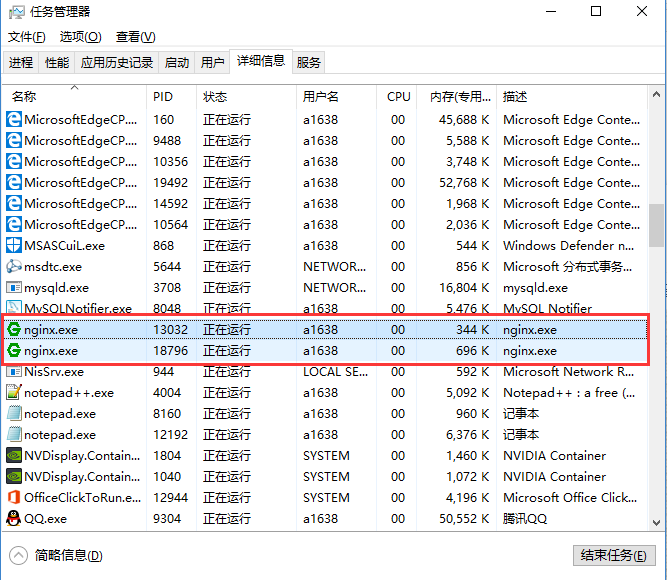Click the scrollbar down arrow
667x580 pixels.
[656, 523]
